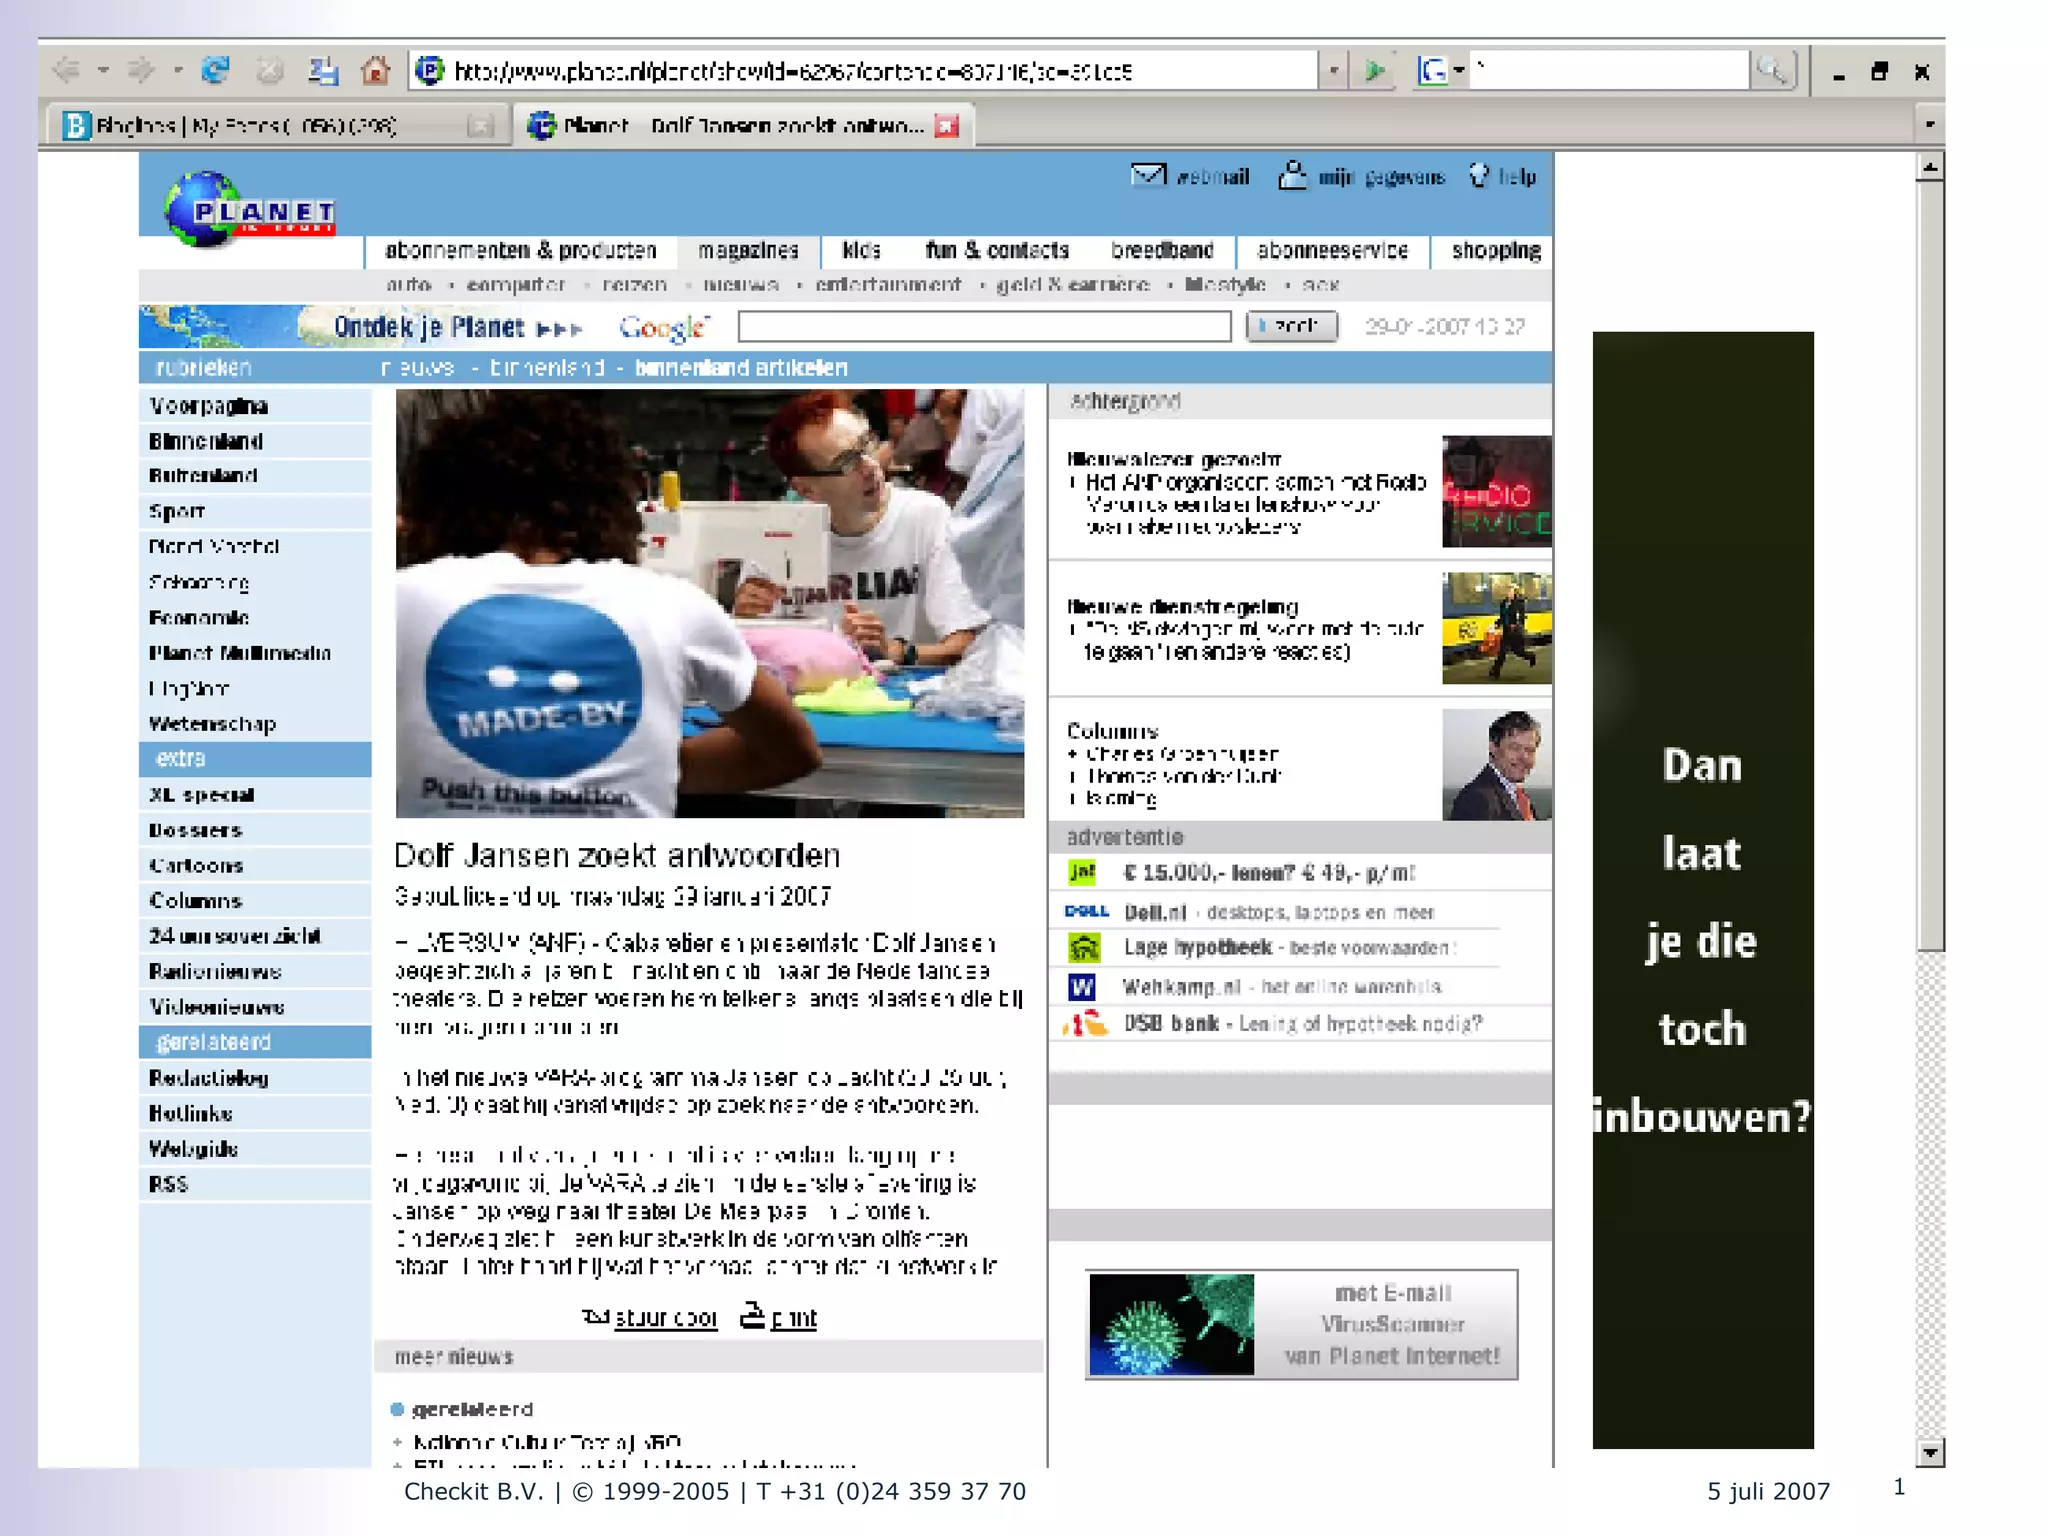Click the Google search input field
This screenshot has width=2048, height=1536.
tap(984, 326)
